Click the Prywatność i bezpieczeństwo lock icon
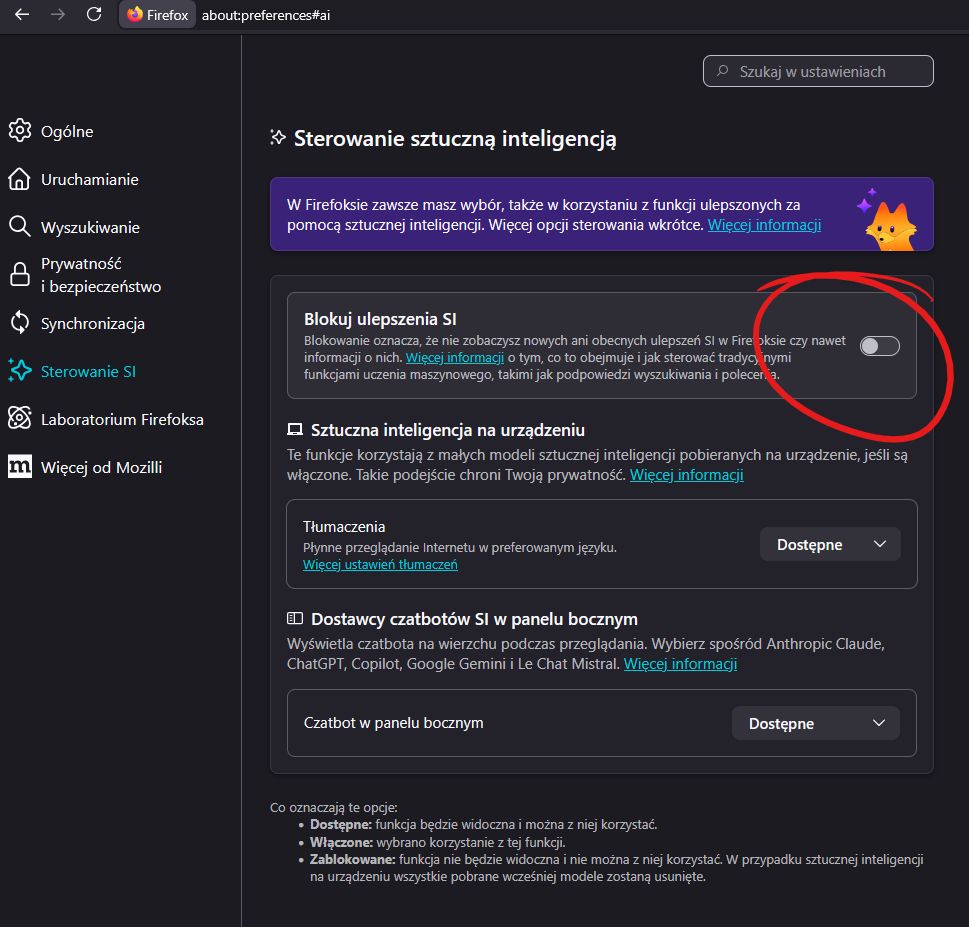The height and width of the screenshot is (927, 969). (20, 274)
